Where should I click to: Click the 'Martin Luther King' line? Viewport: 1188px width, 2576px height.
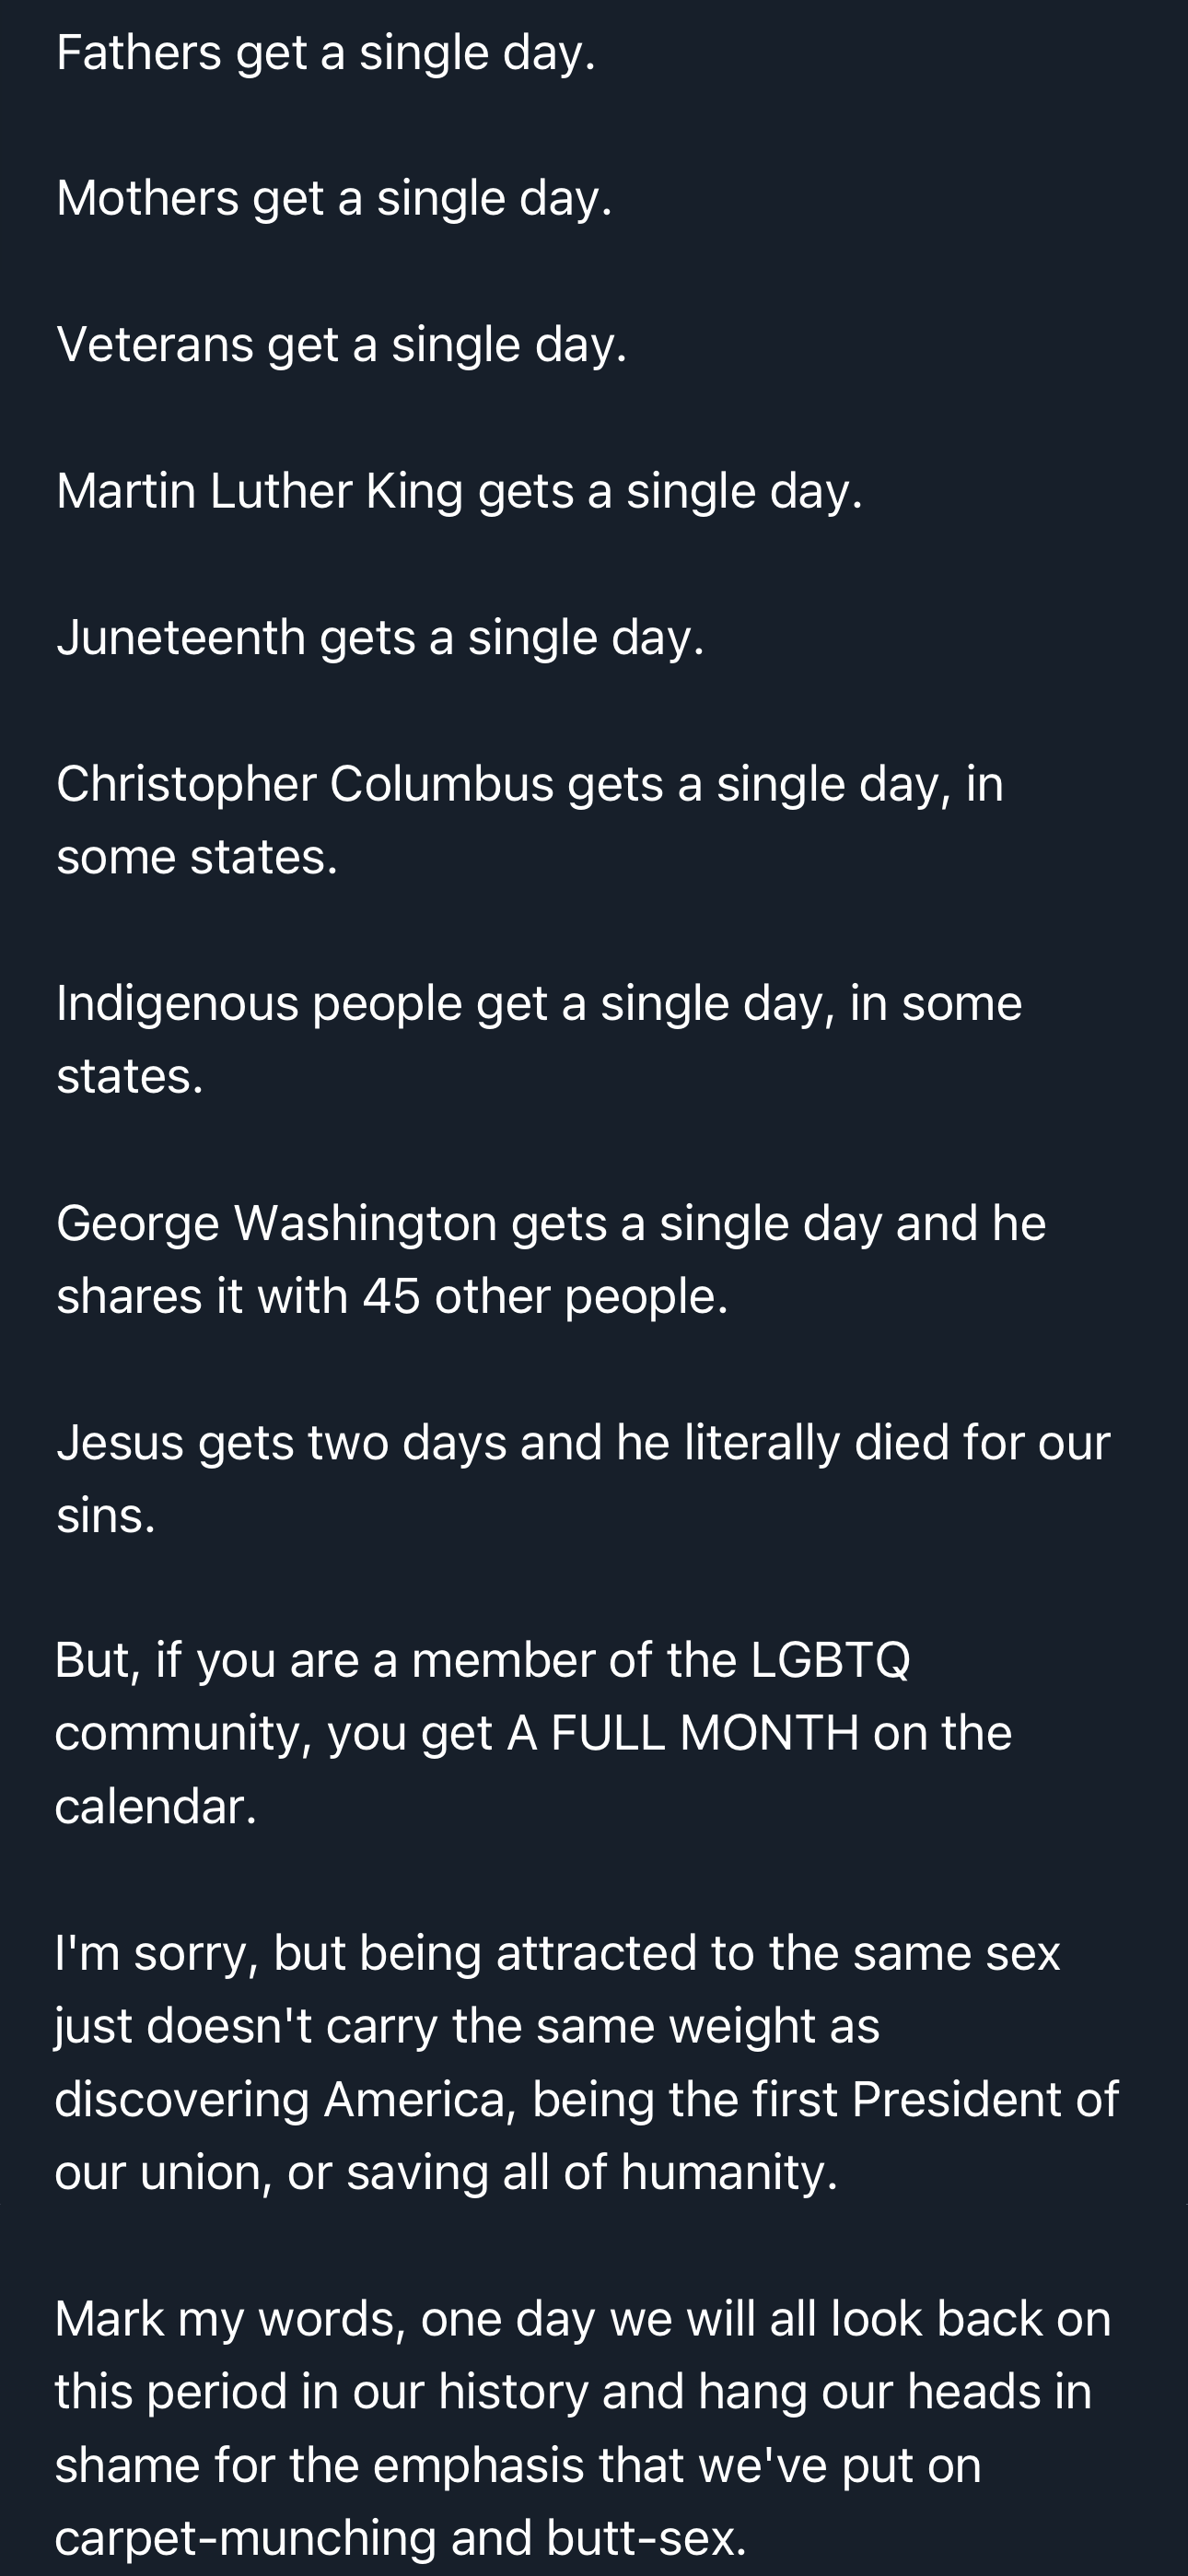pos(459,491)
